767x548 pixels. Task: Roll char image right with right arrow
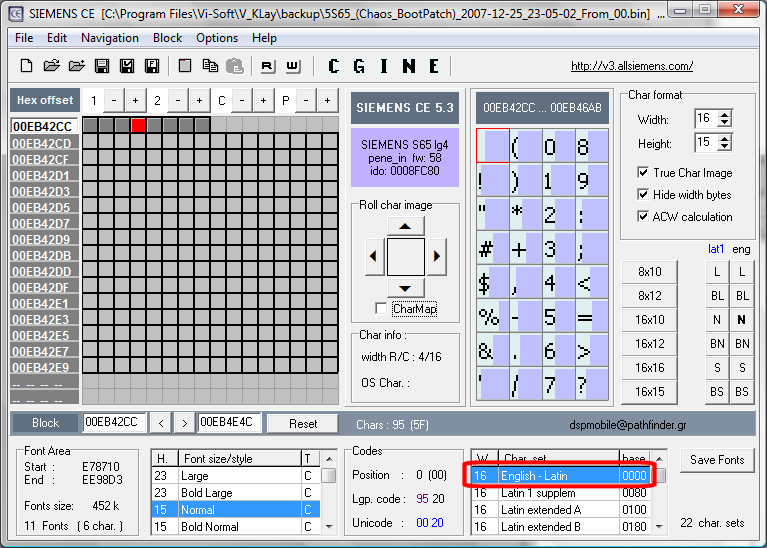point(436,256)
